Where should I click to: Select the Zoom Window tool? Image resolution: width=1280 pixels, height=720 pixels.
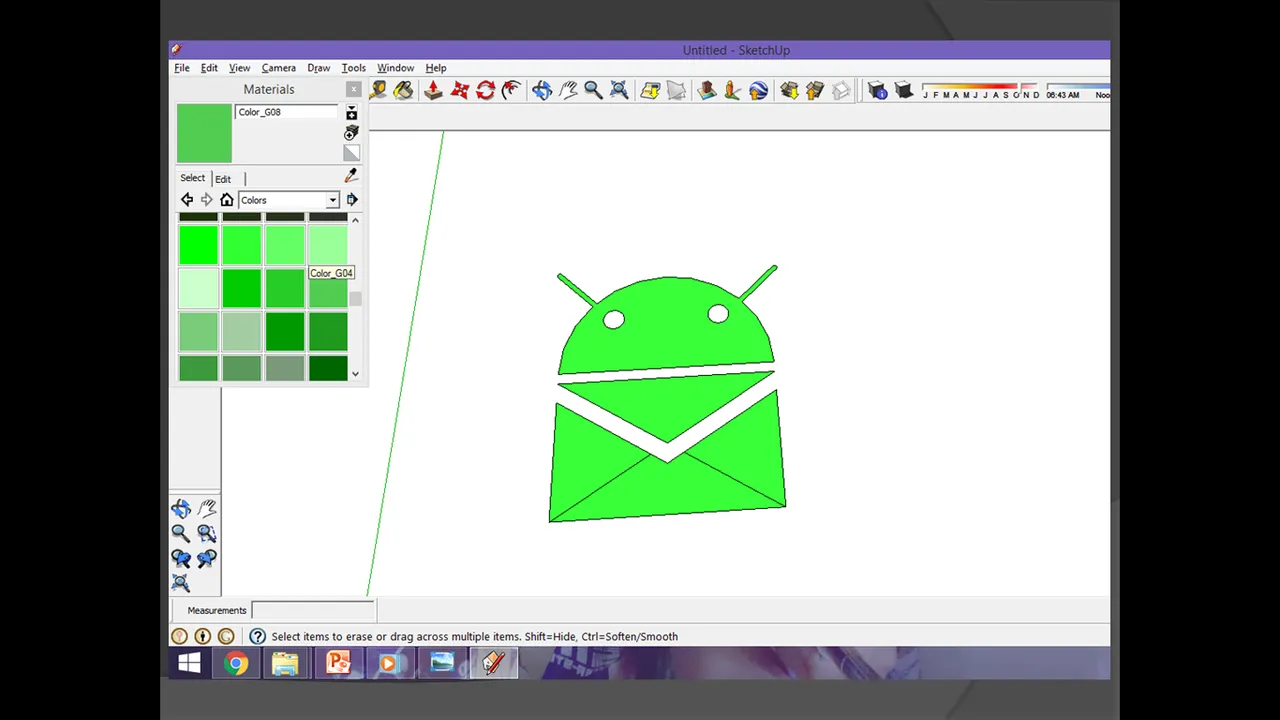coord(206,534)
